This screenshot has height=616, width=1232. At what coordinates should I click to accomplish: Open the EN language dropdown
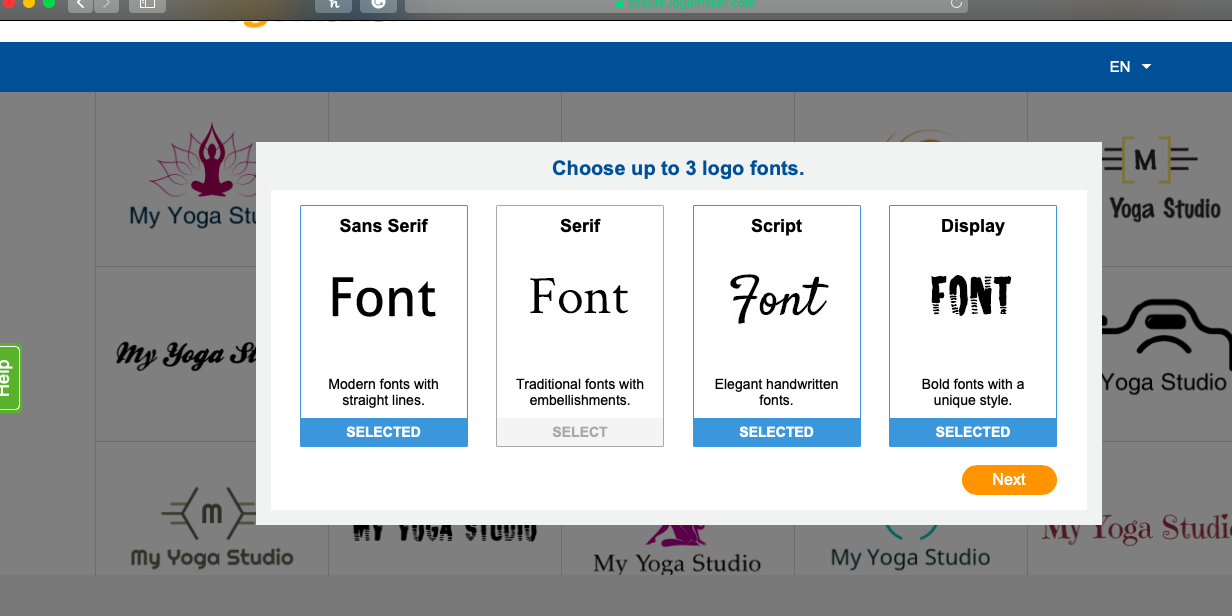pos(1130,67)
